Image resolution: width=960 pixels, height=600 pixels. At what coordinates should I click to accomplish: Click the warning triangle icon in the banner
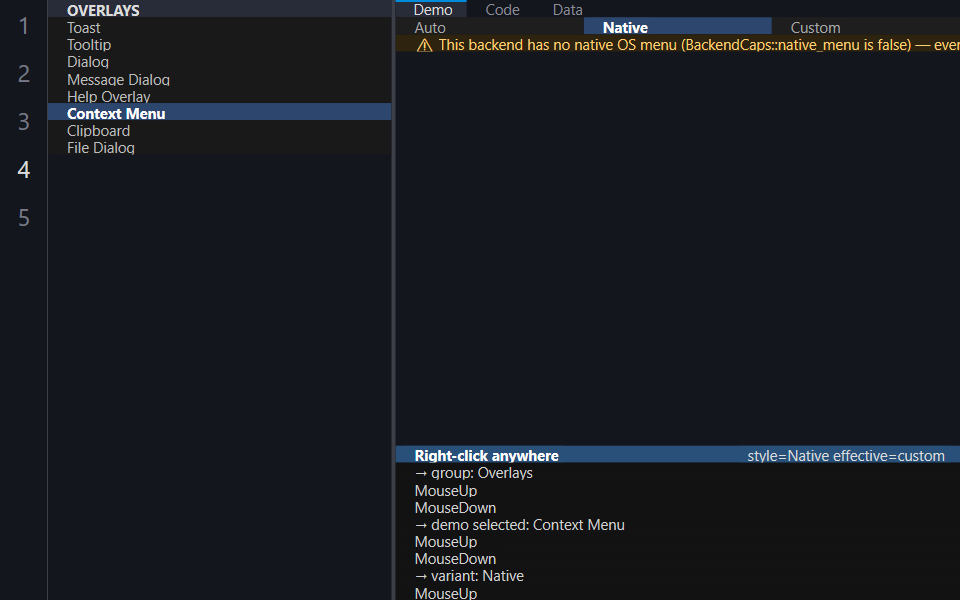pyautogui.click(x=424, y=45)
